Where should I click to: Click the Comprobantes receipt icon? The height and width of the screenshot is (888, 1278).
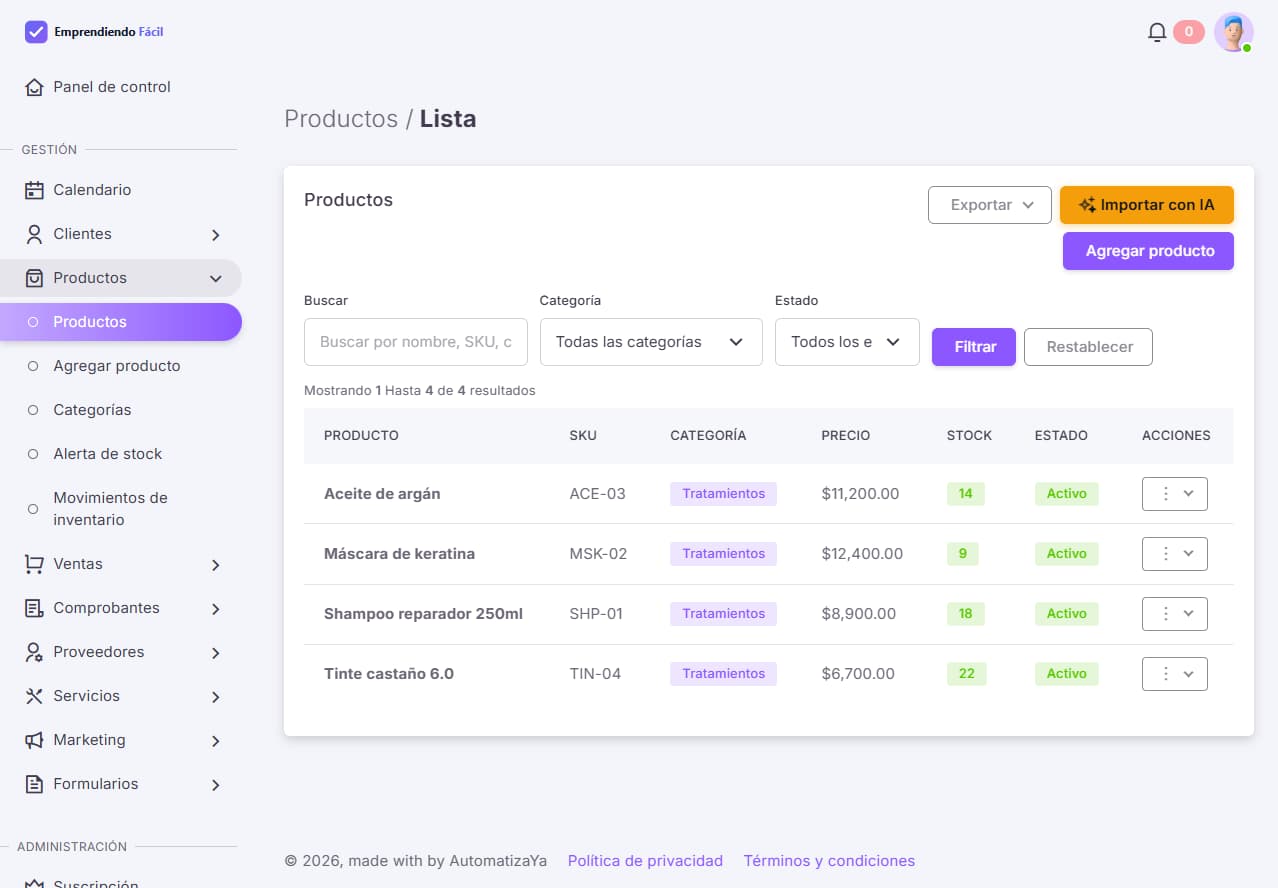click(34, 608)
